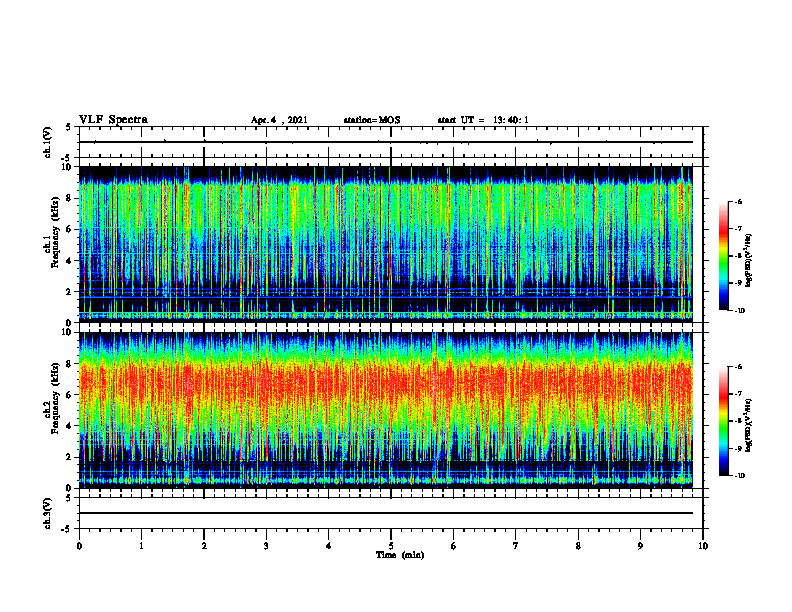Viewport: 792px width, 612px height.
Task: Click the "-10" label on ch.1 color scale
Action: pos(740,311)
